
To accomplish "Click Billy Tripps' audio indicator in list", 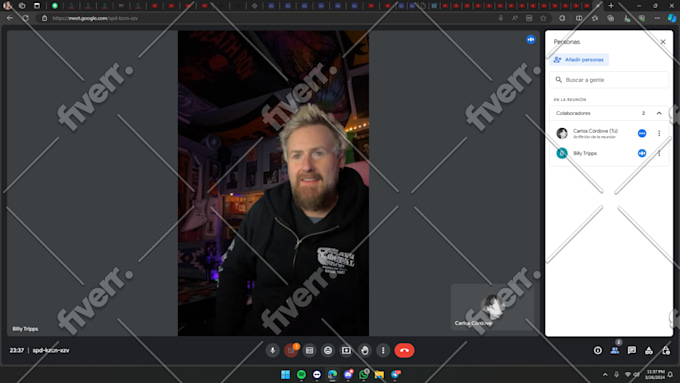I will pos(642,153).
